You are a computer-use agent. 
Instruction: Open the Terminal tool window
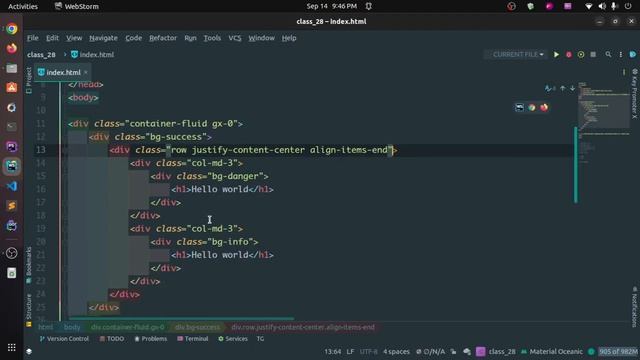click(193, 339)
